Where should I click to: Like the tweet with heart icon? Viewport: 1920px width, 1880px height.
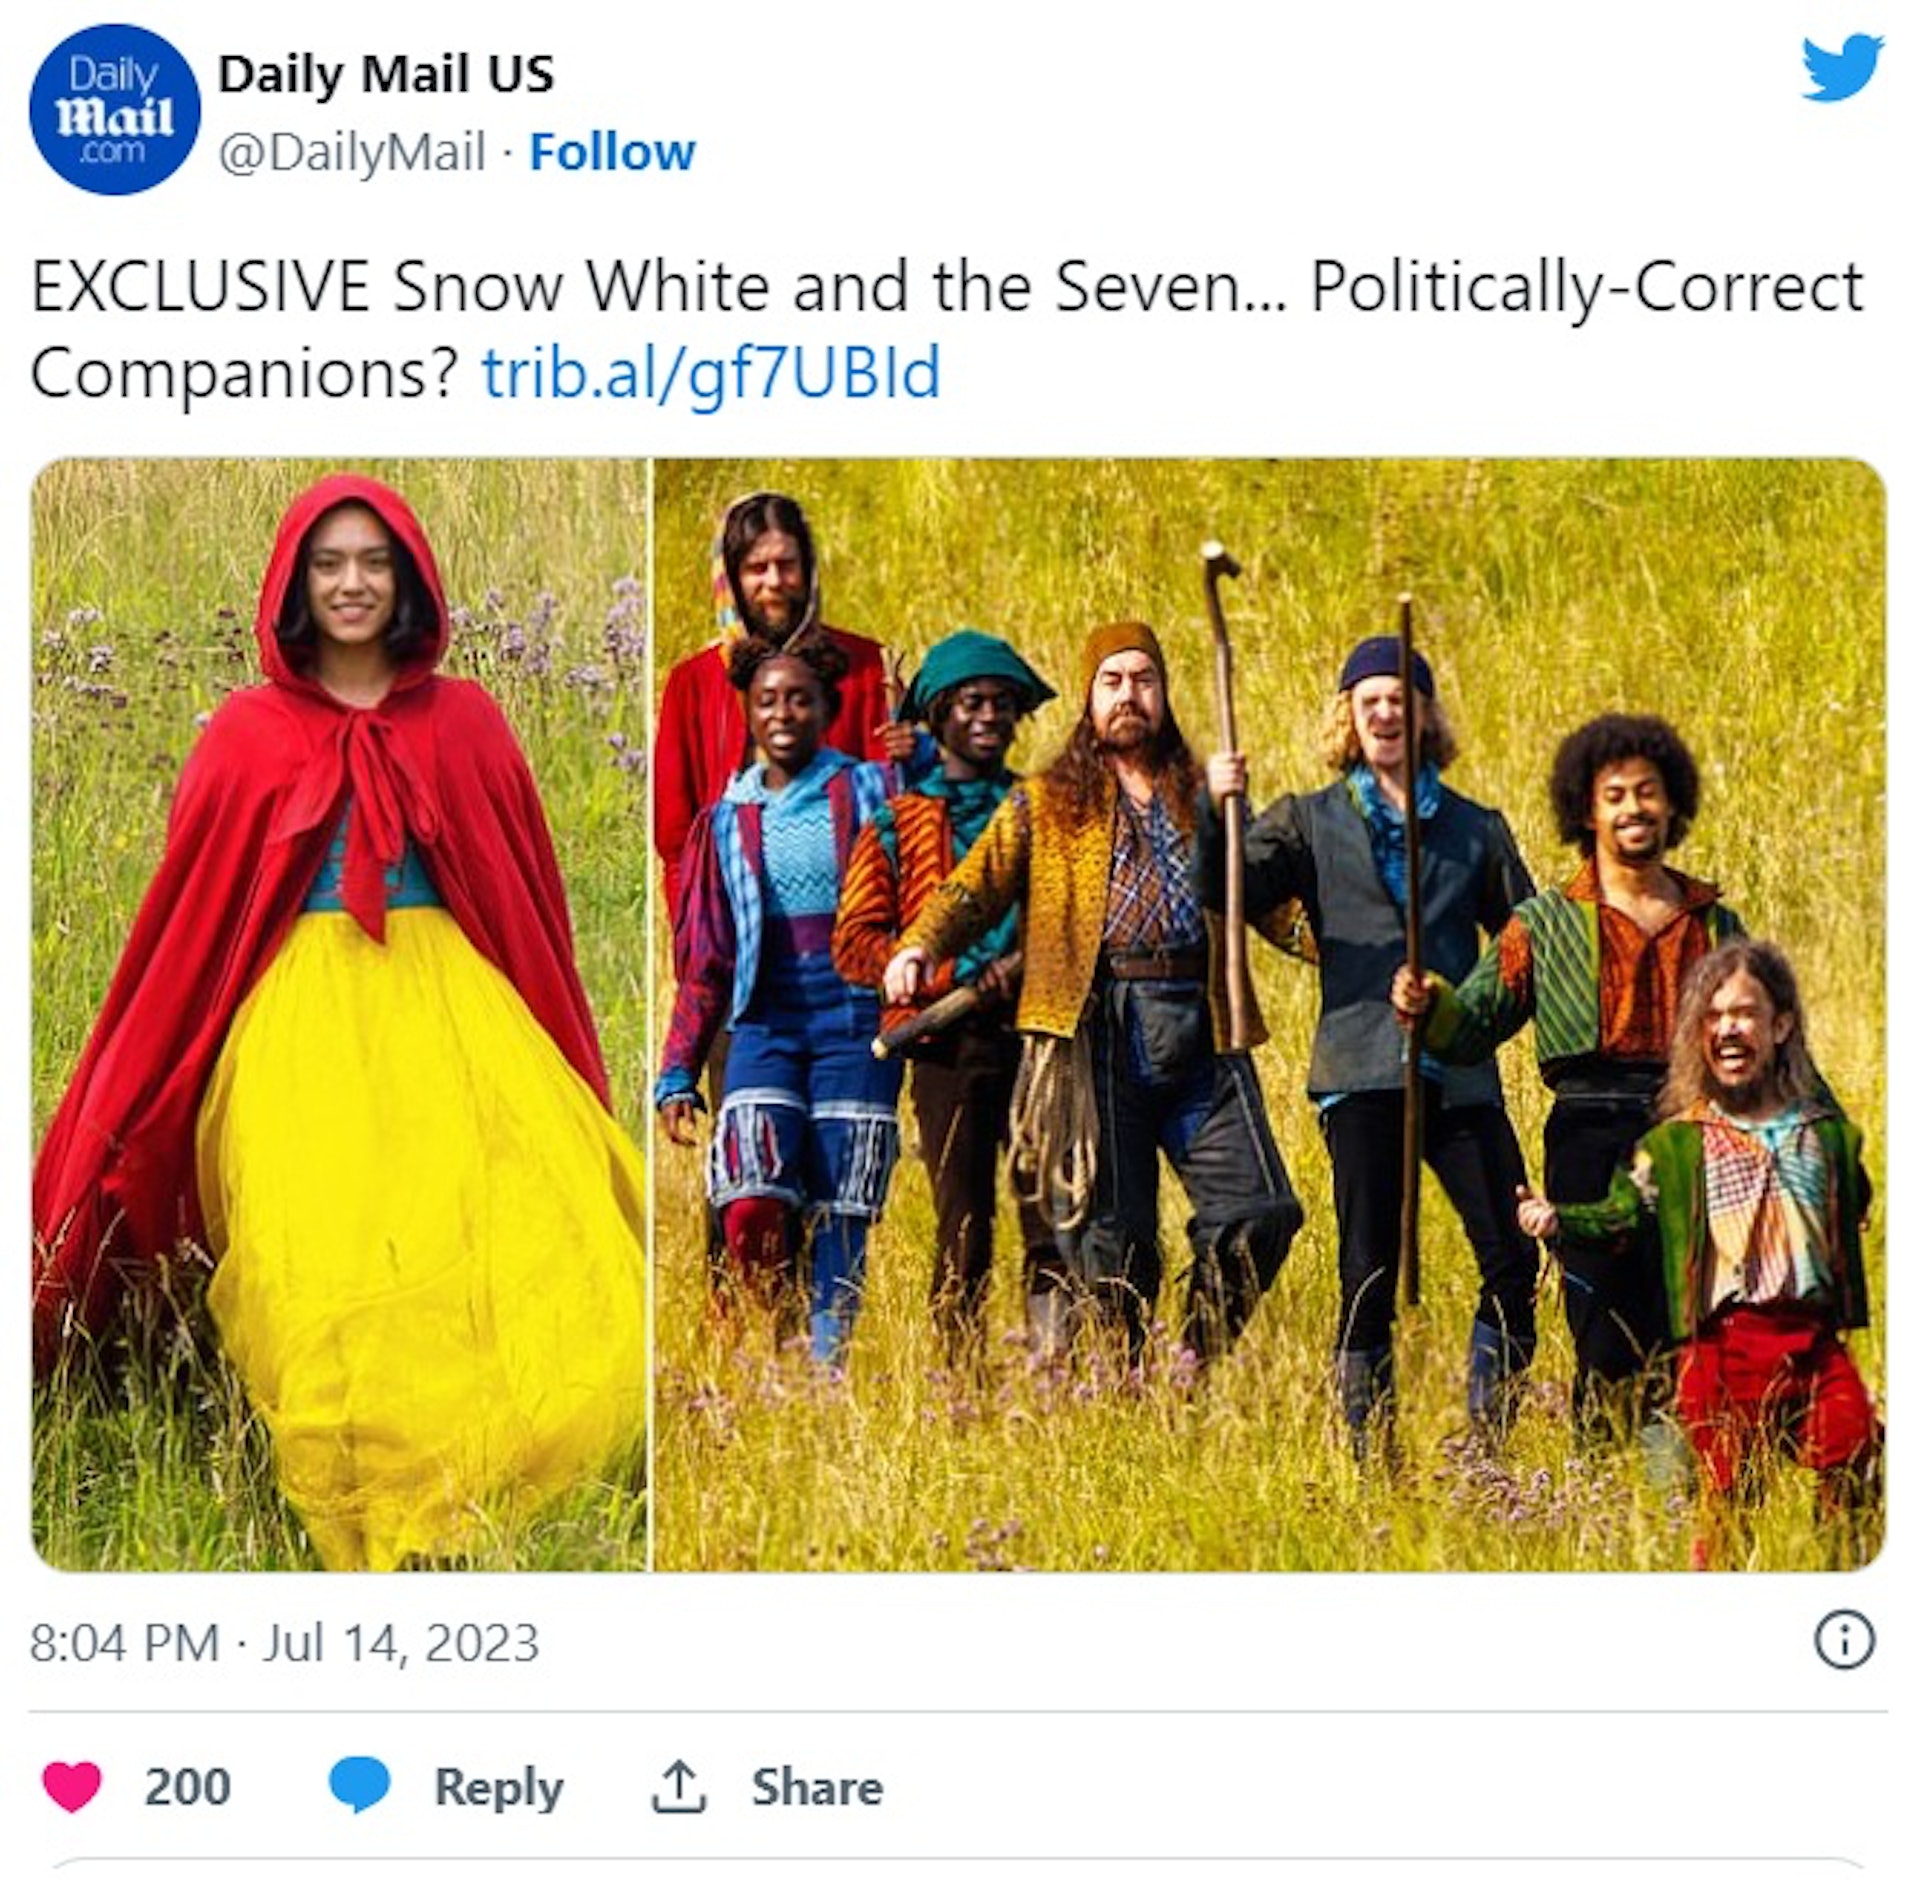pyautogui.click(x=72, y=1787)
